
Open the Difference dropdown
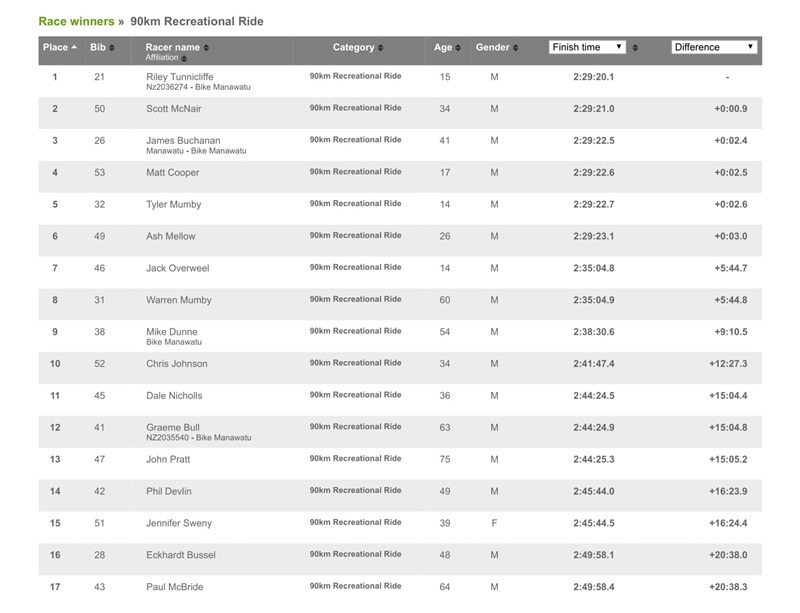[714, 47]
